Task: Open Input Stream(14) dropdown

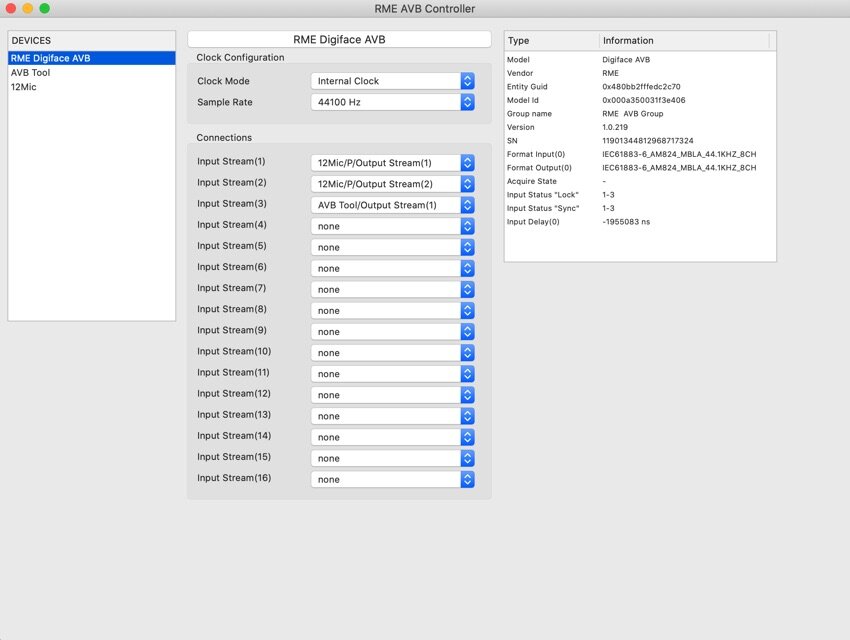Action: (392, 437)
